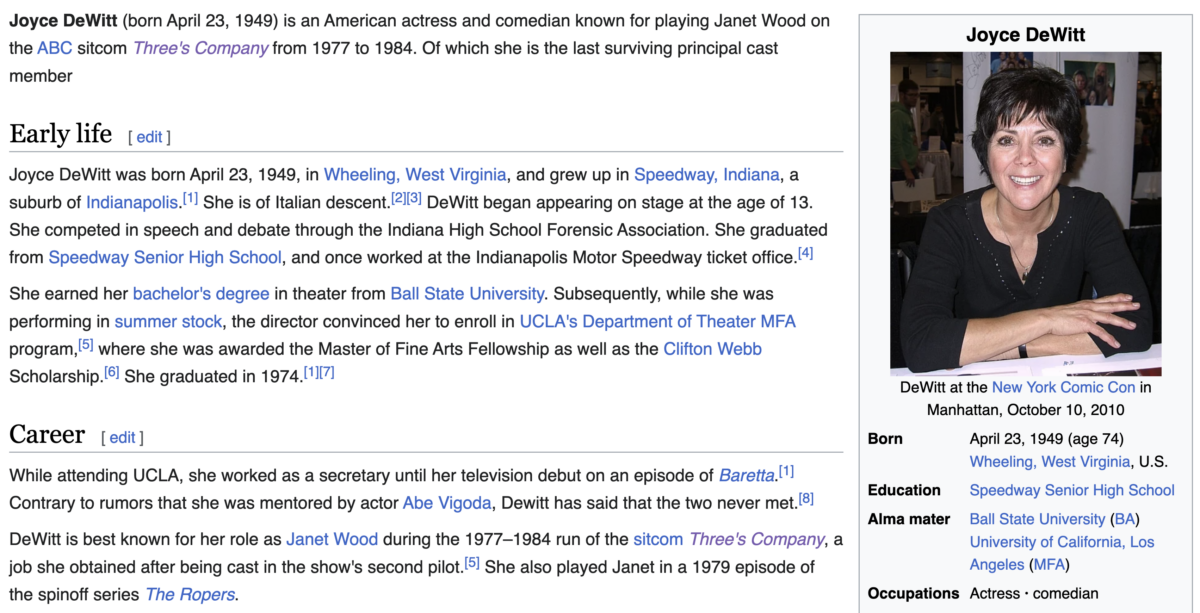The width and height of the screenshot is (1200, 613).
Task: Open University of California, Los Angeles infobox link
Action: (1062, 552)
